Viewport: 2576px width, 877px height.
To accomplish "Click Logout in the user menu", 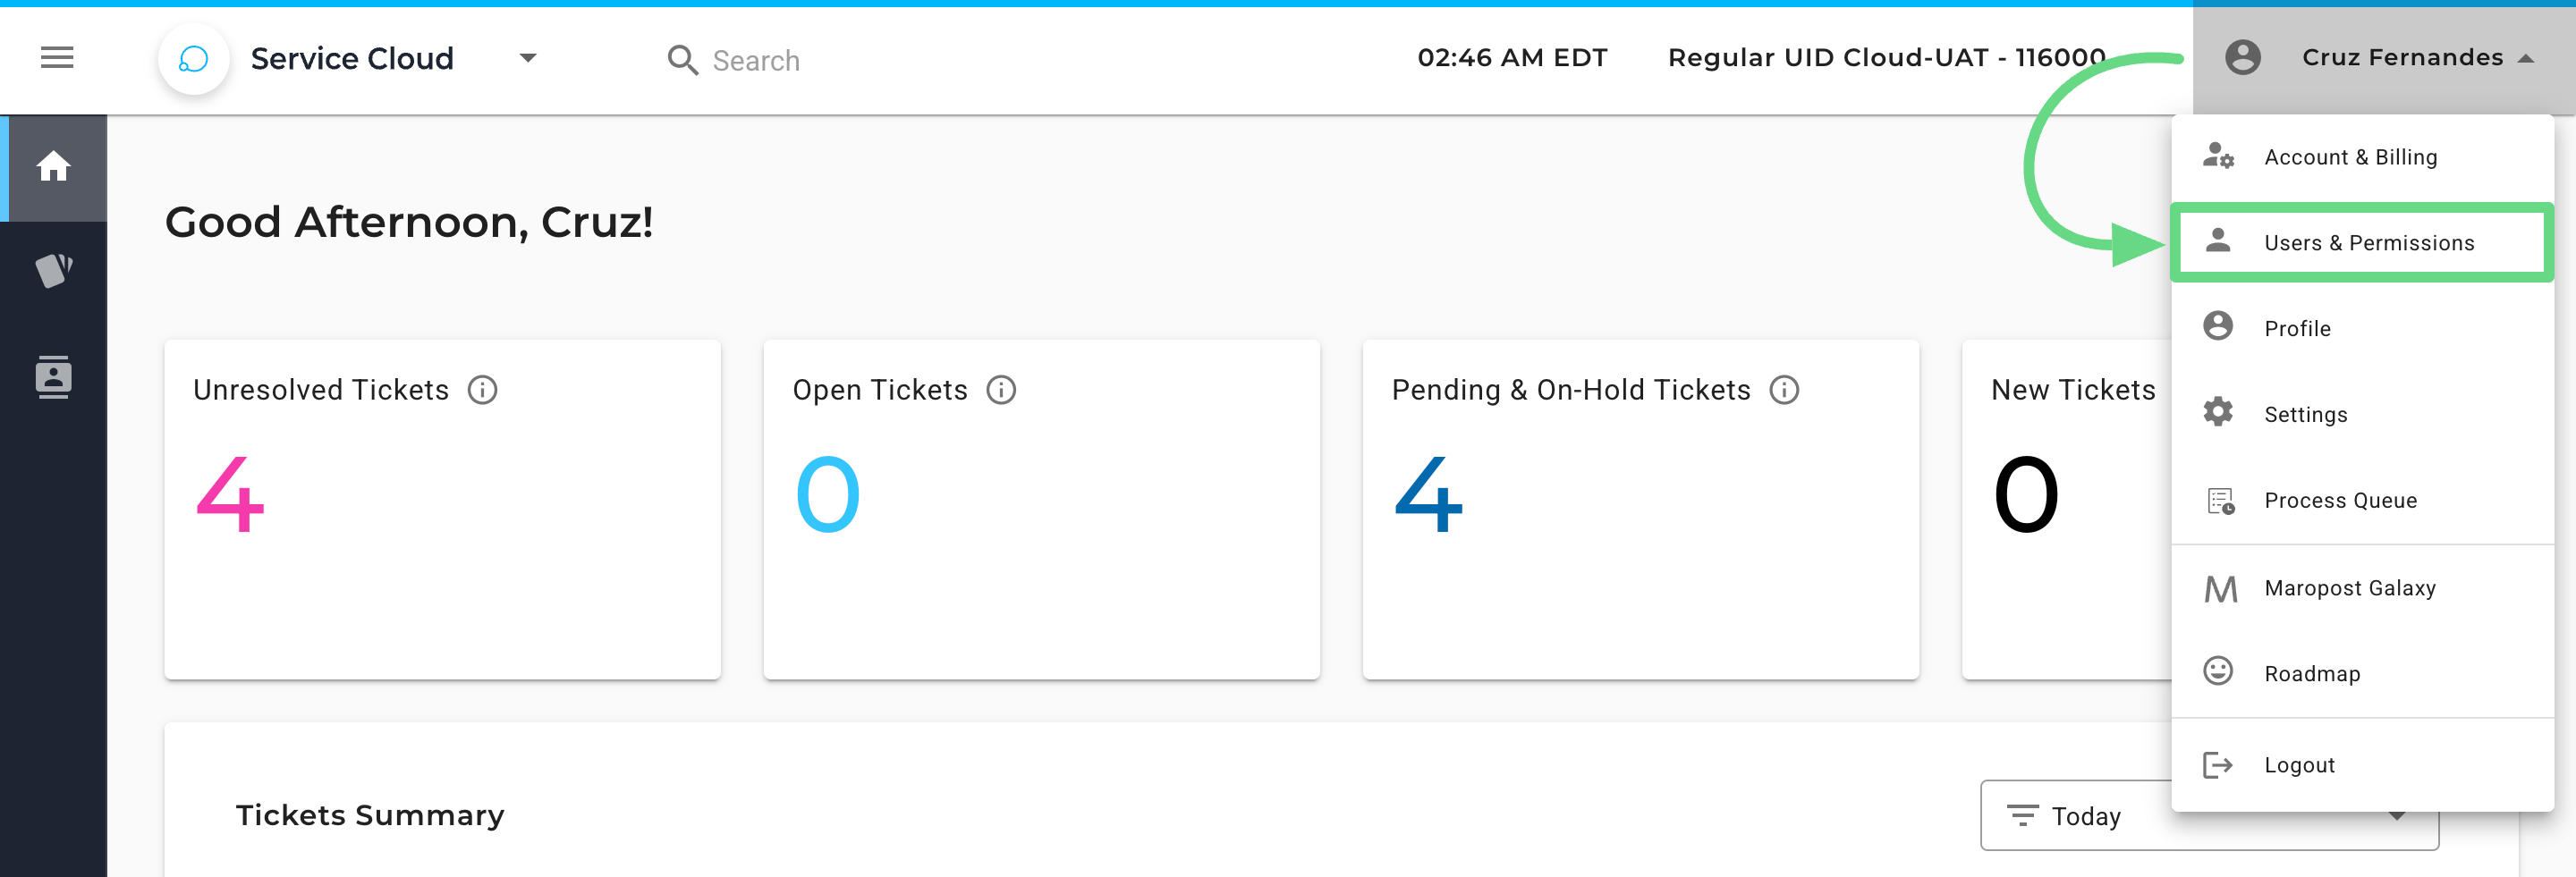I will (2299, 765).
